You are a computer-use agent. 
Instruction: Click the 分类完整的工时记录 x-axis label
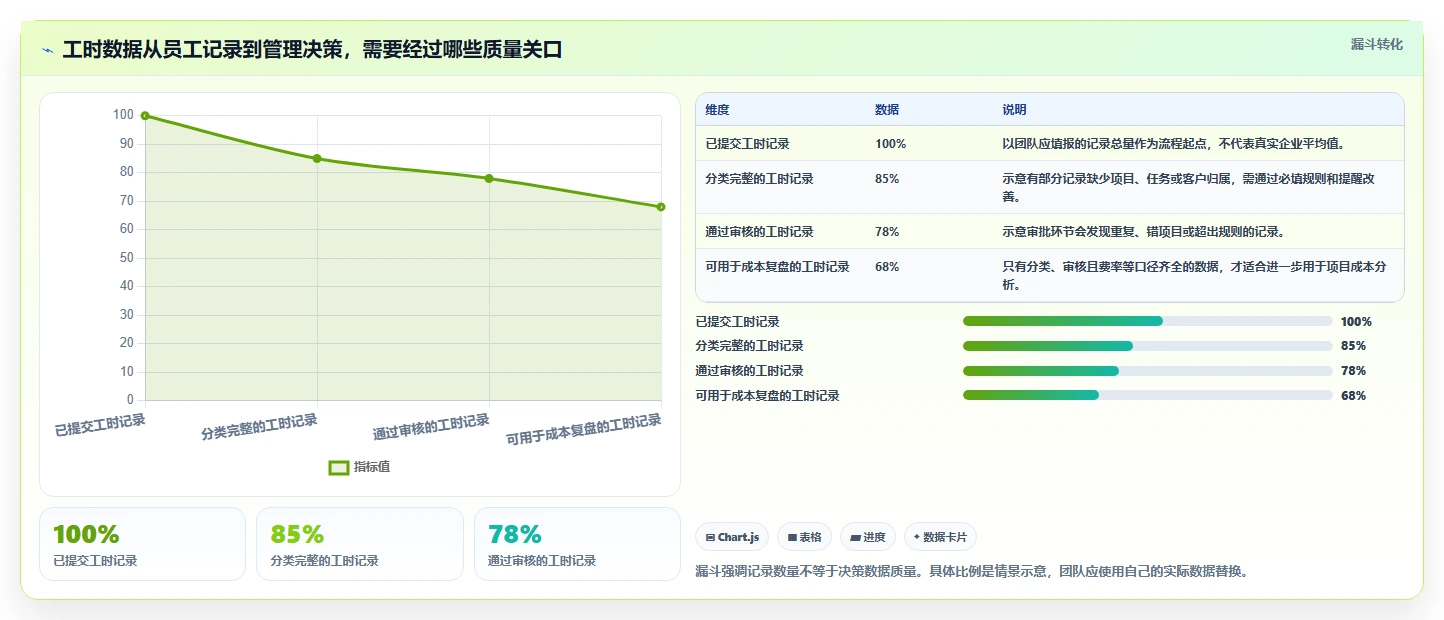tap(259, 427)
